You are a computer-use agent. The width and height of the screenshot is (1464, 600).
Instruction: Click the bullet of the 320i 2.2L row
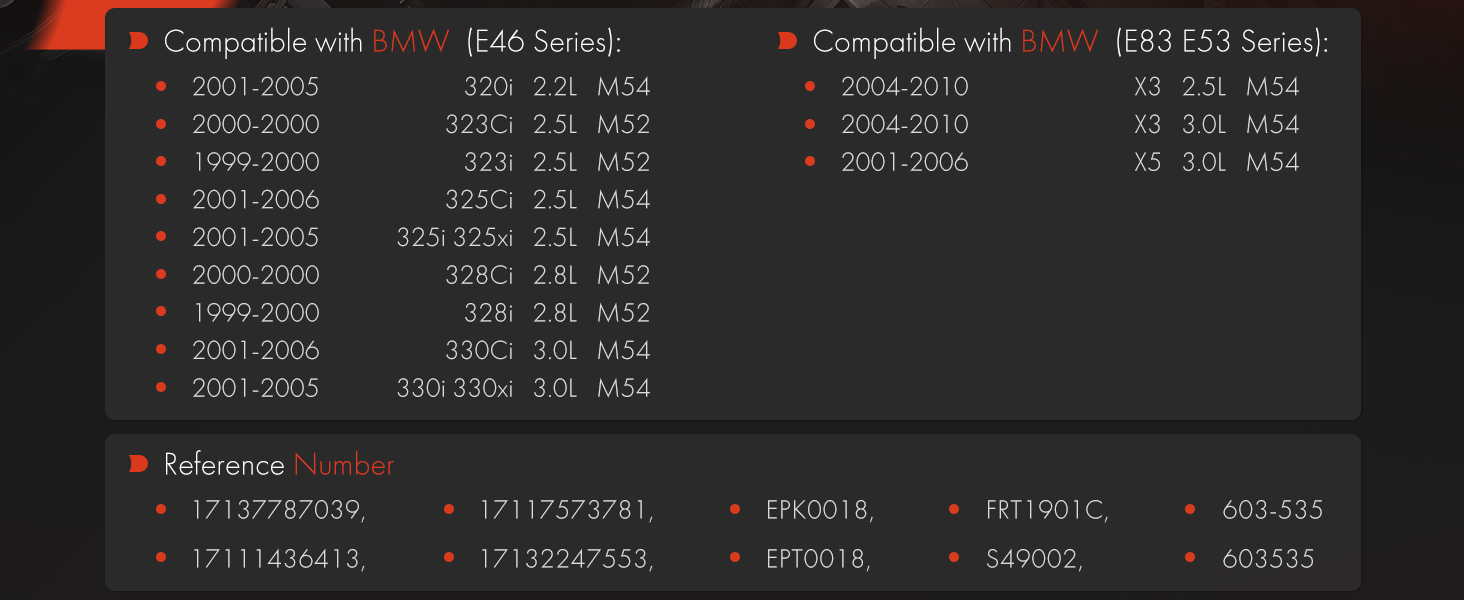click(x=161, y=87)
